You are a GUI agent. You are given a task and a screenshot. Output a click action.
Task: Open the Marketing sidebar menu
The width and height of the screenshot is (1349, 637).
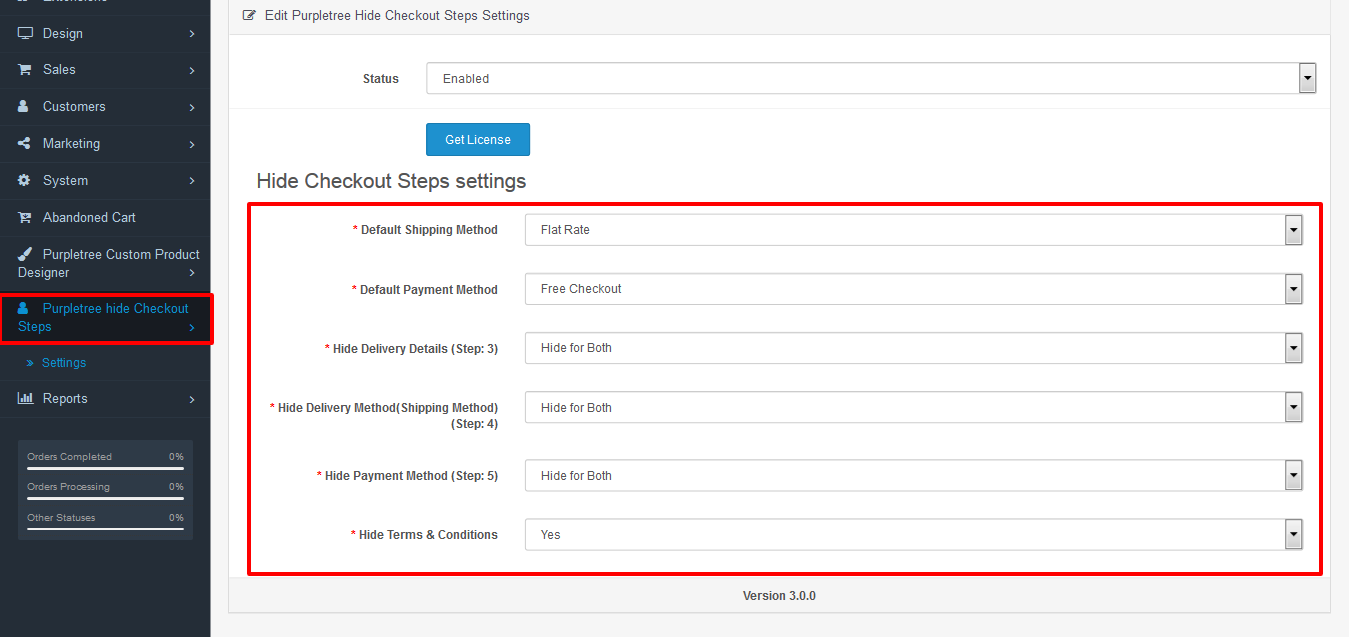click(x=105, y=144)
